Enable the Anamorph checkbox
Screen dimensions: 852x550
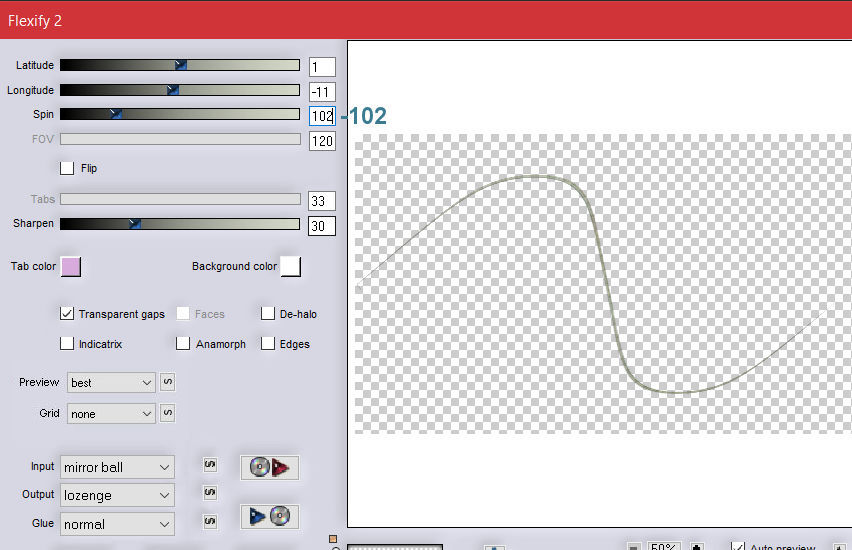tap(183, 343)
